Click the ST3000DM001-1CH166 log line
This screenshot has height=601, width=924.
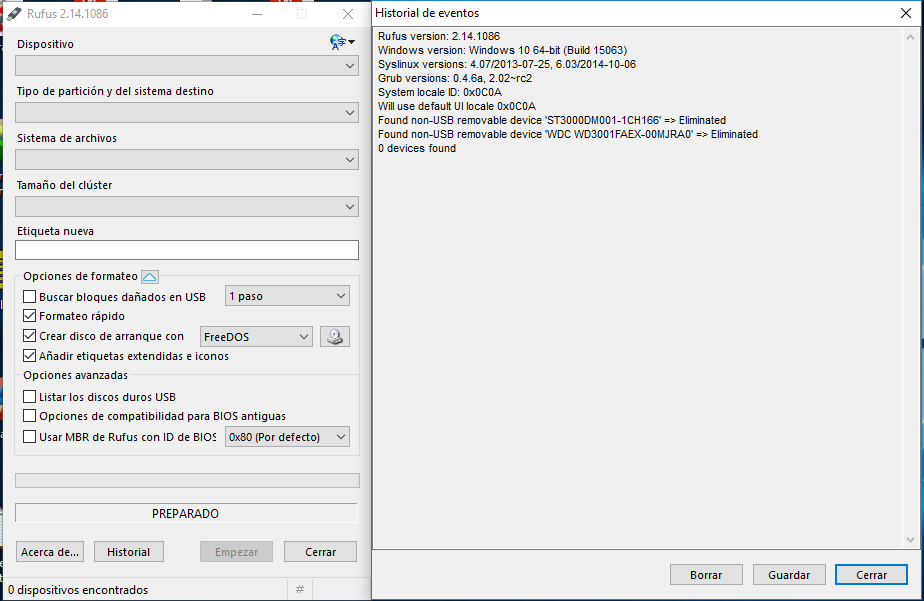(552, 120)
